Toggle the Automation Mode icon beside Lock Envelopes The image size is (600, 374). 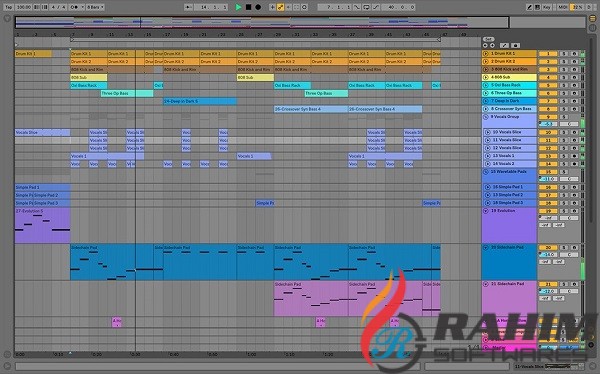click(504, 45)
